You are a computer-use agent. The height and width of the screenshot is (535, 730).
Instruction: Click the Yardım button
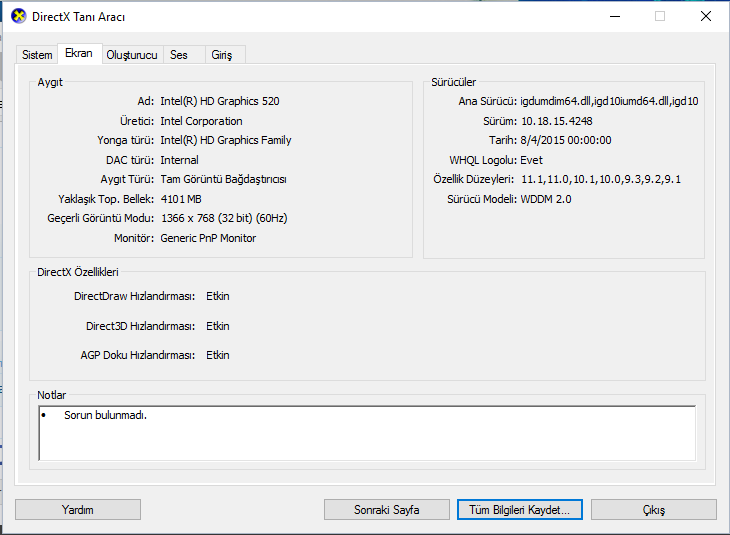pos(78,510)
